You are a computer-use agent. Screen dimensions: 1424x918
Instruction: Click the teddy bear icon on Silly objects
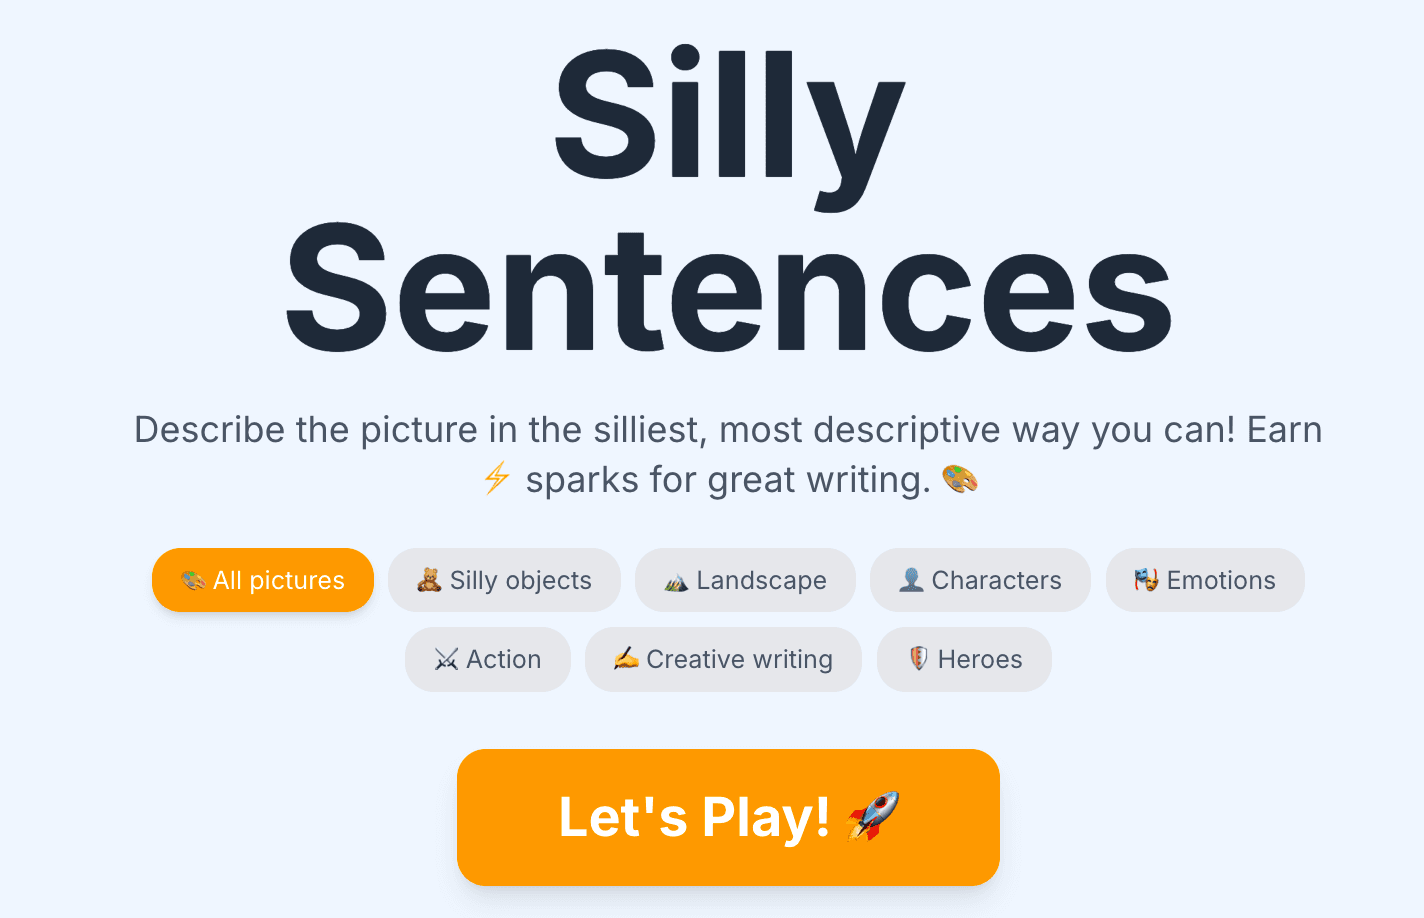[428, 580]
